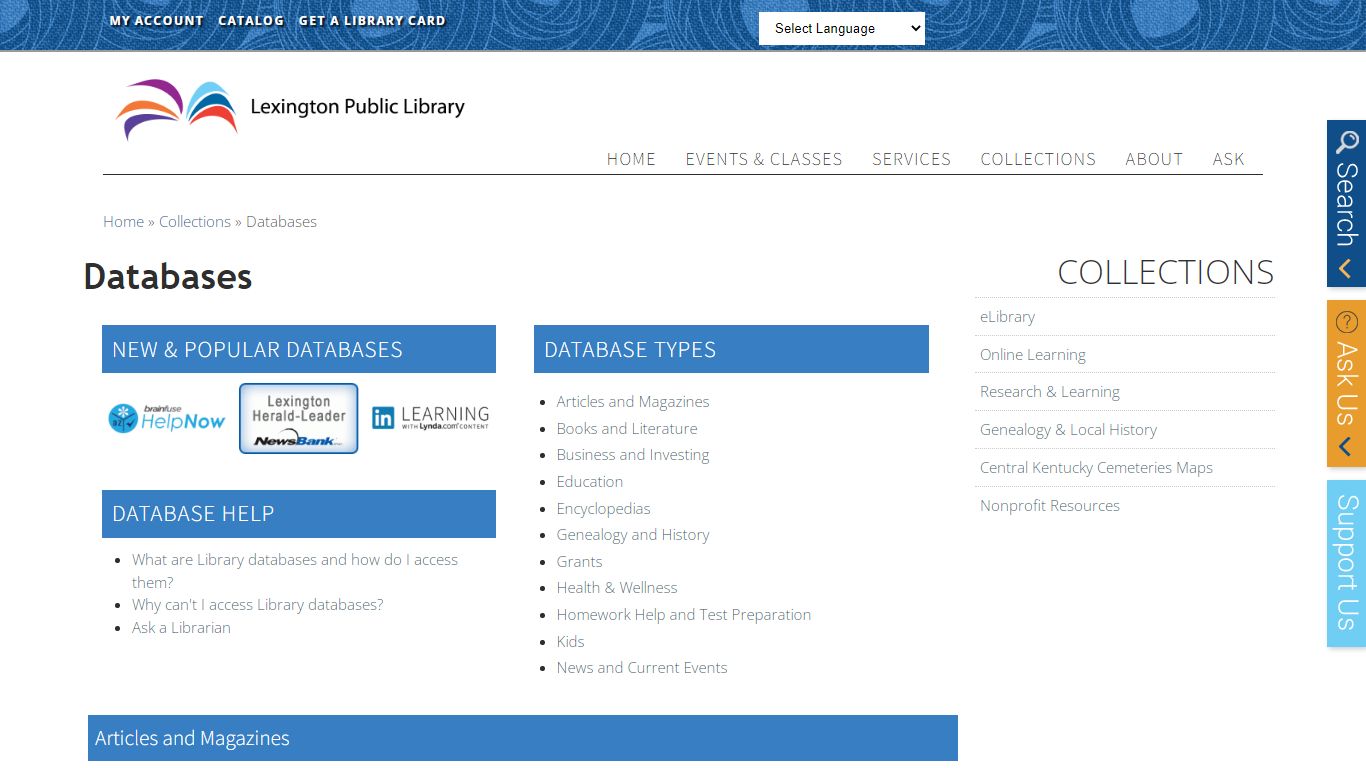The image size is (1366, 768).
Task: Open the About menu
Action: pyautogui.click(x=1154, y=159)
